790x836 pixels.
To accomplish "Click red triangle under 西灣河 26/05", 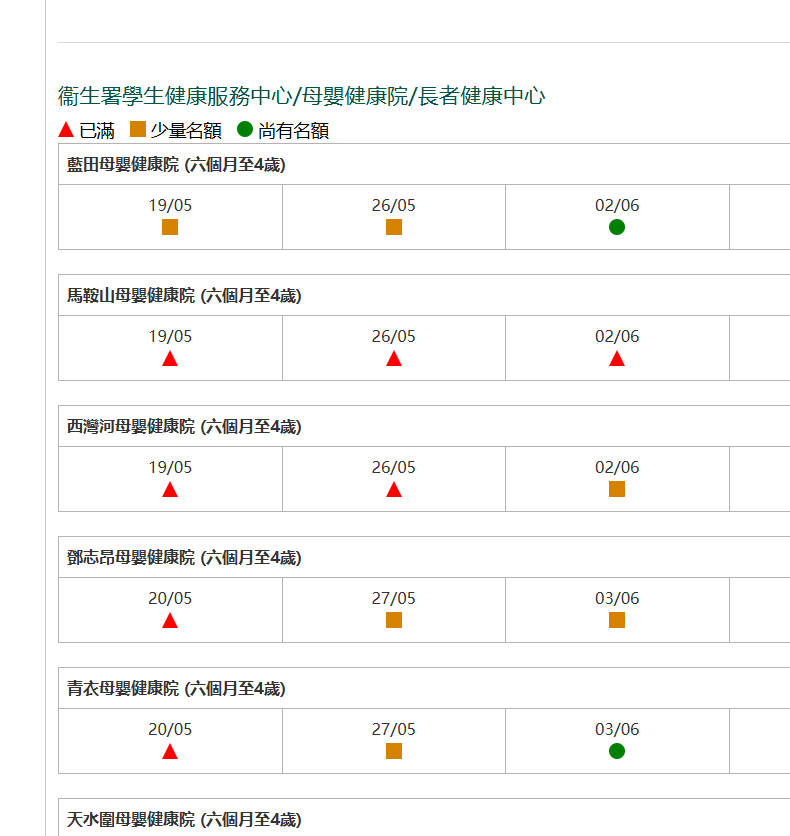I will pyautogui.click(x=394, y=490).
